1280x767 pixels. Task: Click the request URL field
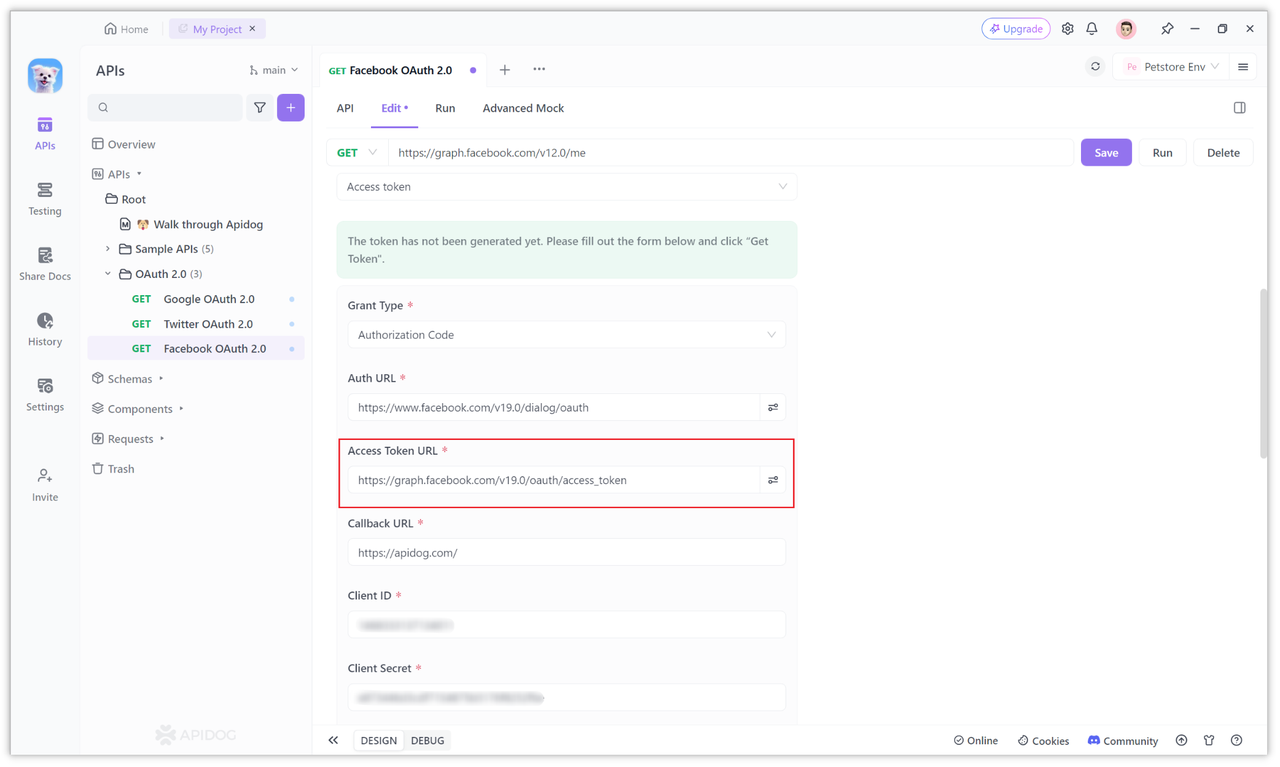[x=730, y=153]
